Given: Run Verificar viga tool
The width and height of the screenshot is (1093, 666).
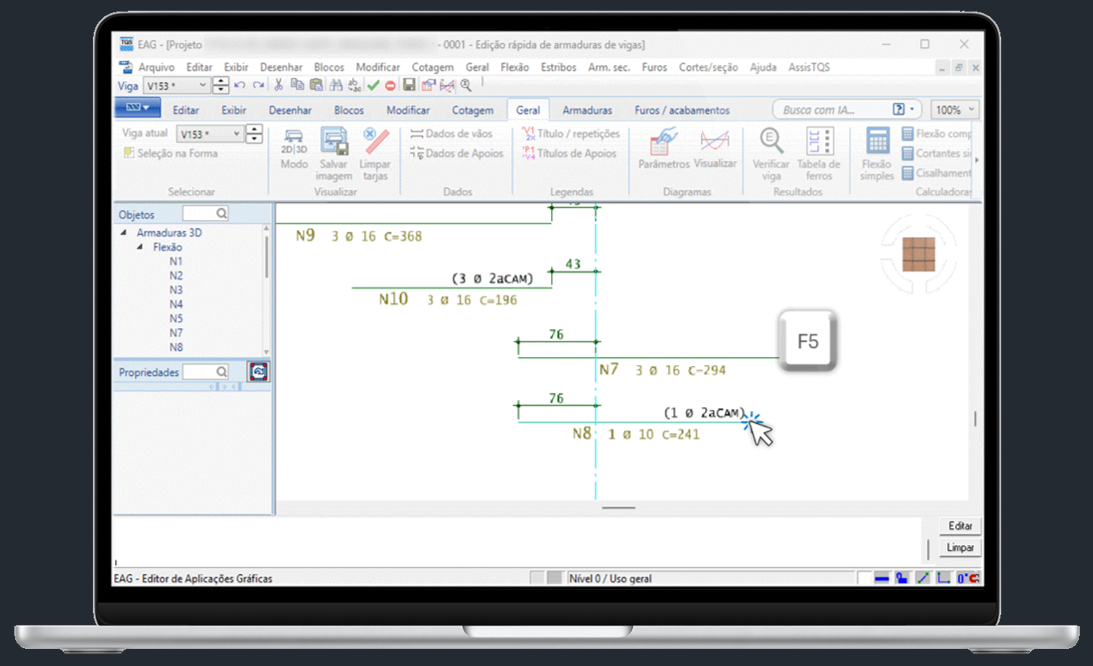Looking at the screenshot, I should (770, 143).
